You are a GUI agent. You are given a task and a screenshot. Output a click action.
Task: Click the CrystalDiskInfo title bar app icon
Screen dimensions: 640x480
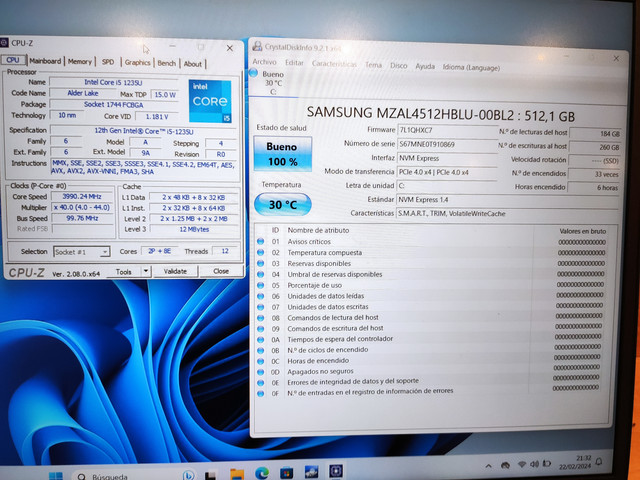257,46
